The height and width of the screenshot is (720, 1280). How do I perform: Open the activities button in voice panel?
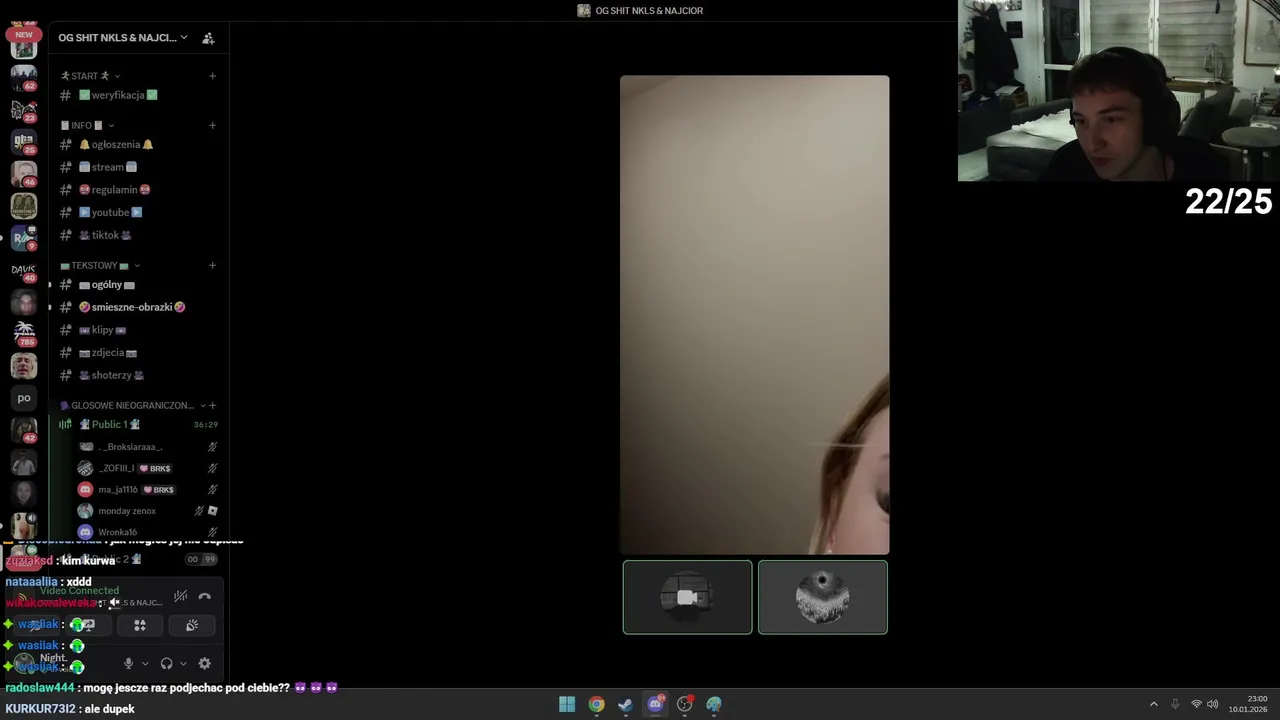point(140,625)
